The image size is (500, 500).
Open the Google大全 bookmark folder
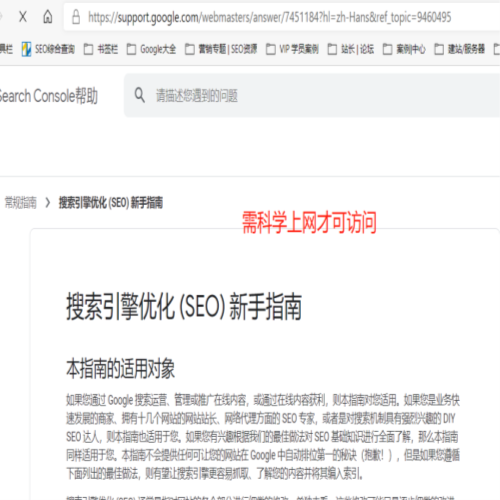pos(151,49)
